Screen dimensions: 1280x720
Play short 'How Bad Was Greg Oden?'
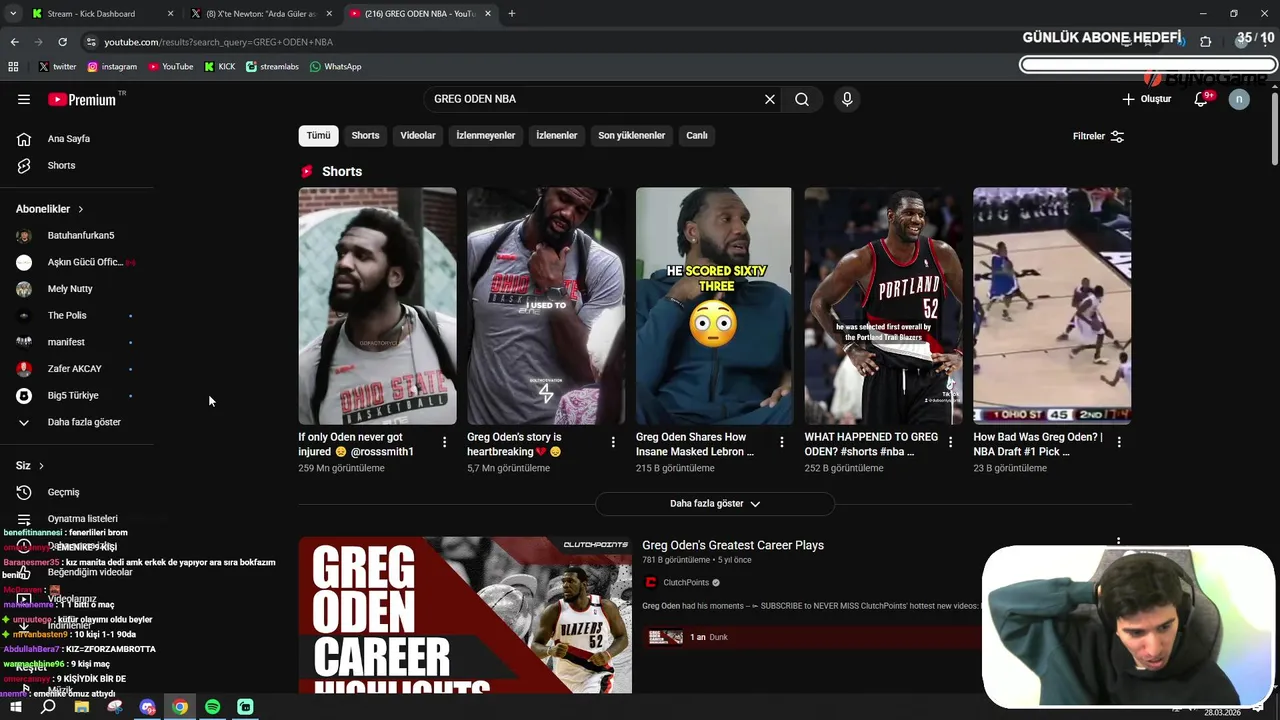[1052, 306]
